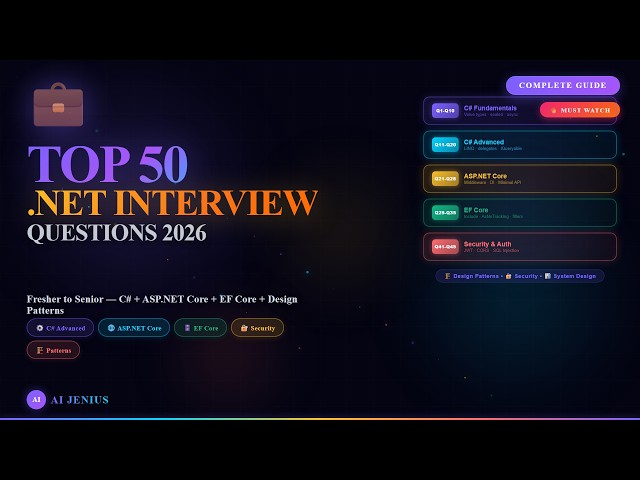Click Security label in footer pill
The width and height of the screenshot is (640, 480).
526,276
